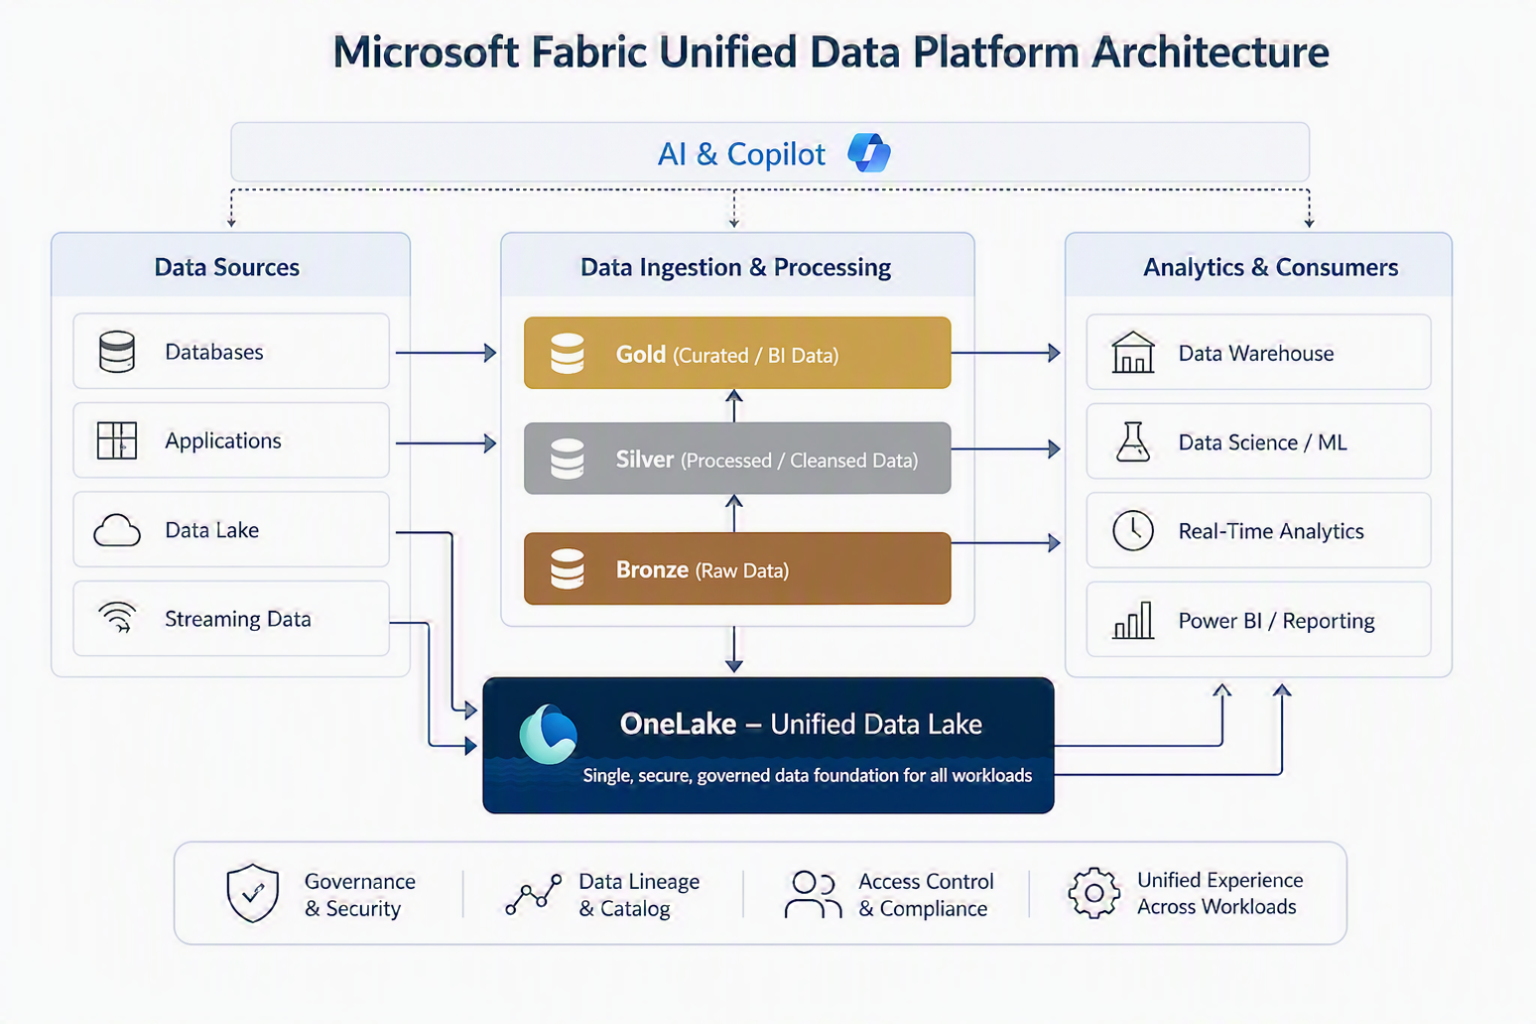This screenshot has width=1536, height=1024.
Task: Click the Data Lake label text
Action: [x=212, y=530]
